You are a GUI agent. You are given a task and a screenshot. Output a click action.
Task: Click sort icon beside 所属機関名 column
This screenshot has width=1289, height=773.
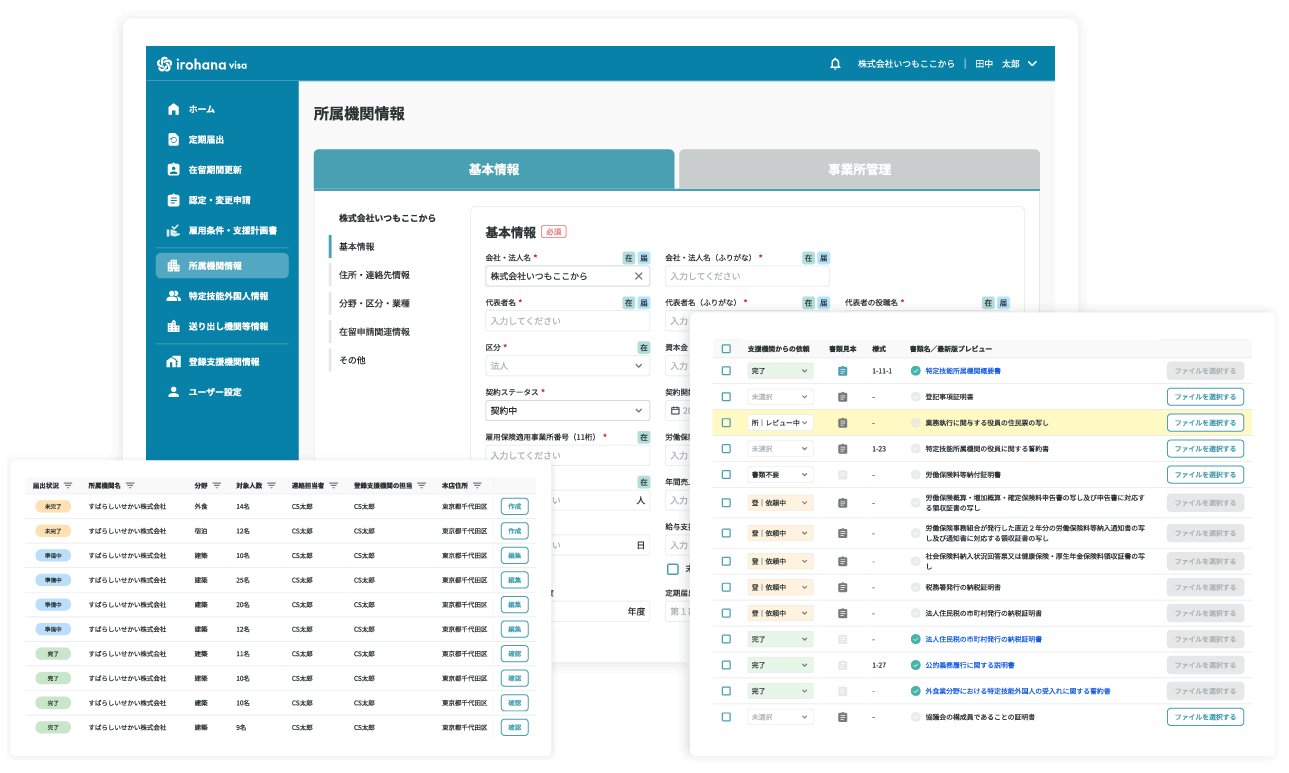[x=131, y=485]
